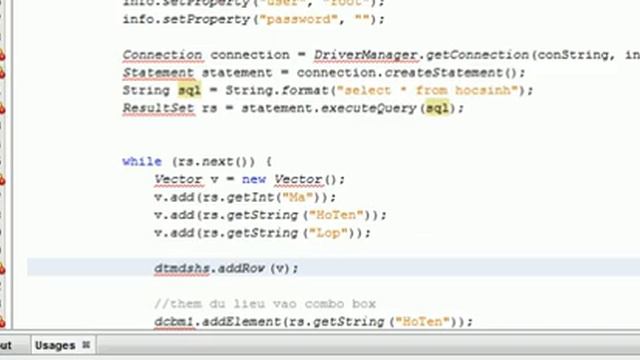Click highlighted sql in String declaration
This screenshot has height=360, width=640.
click(189, 91)
